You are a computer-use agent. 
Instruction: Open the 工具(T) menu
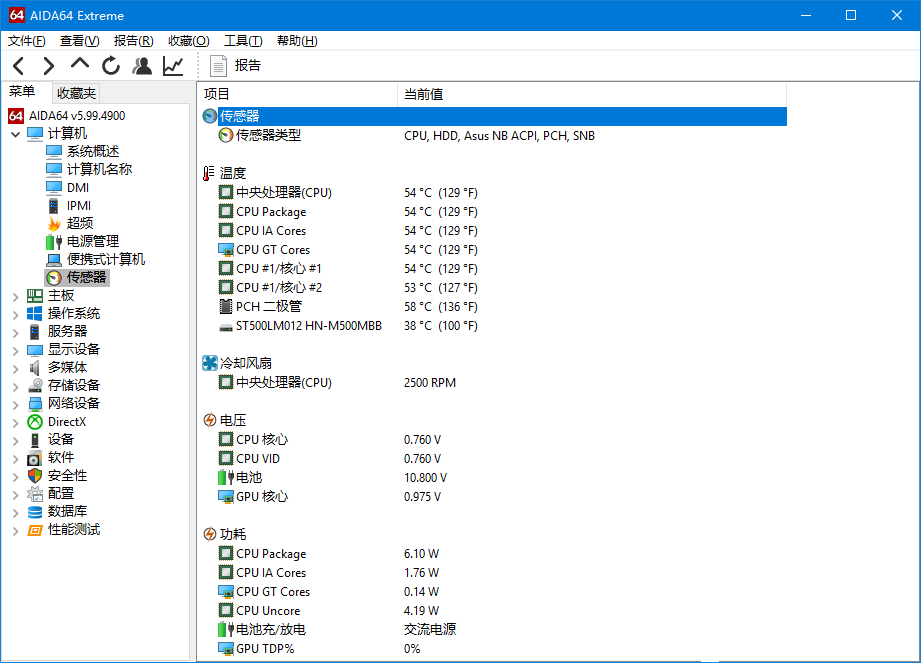point(243,41)
